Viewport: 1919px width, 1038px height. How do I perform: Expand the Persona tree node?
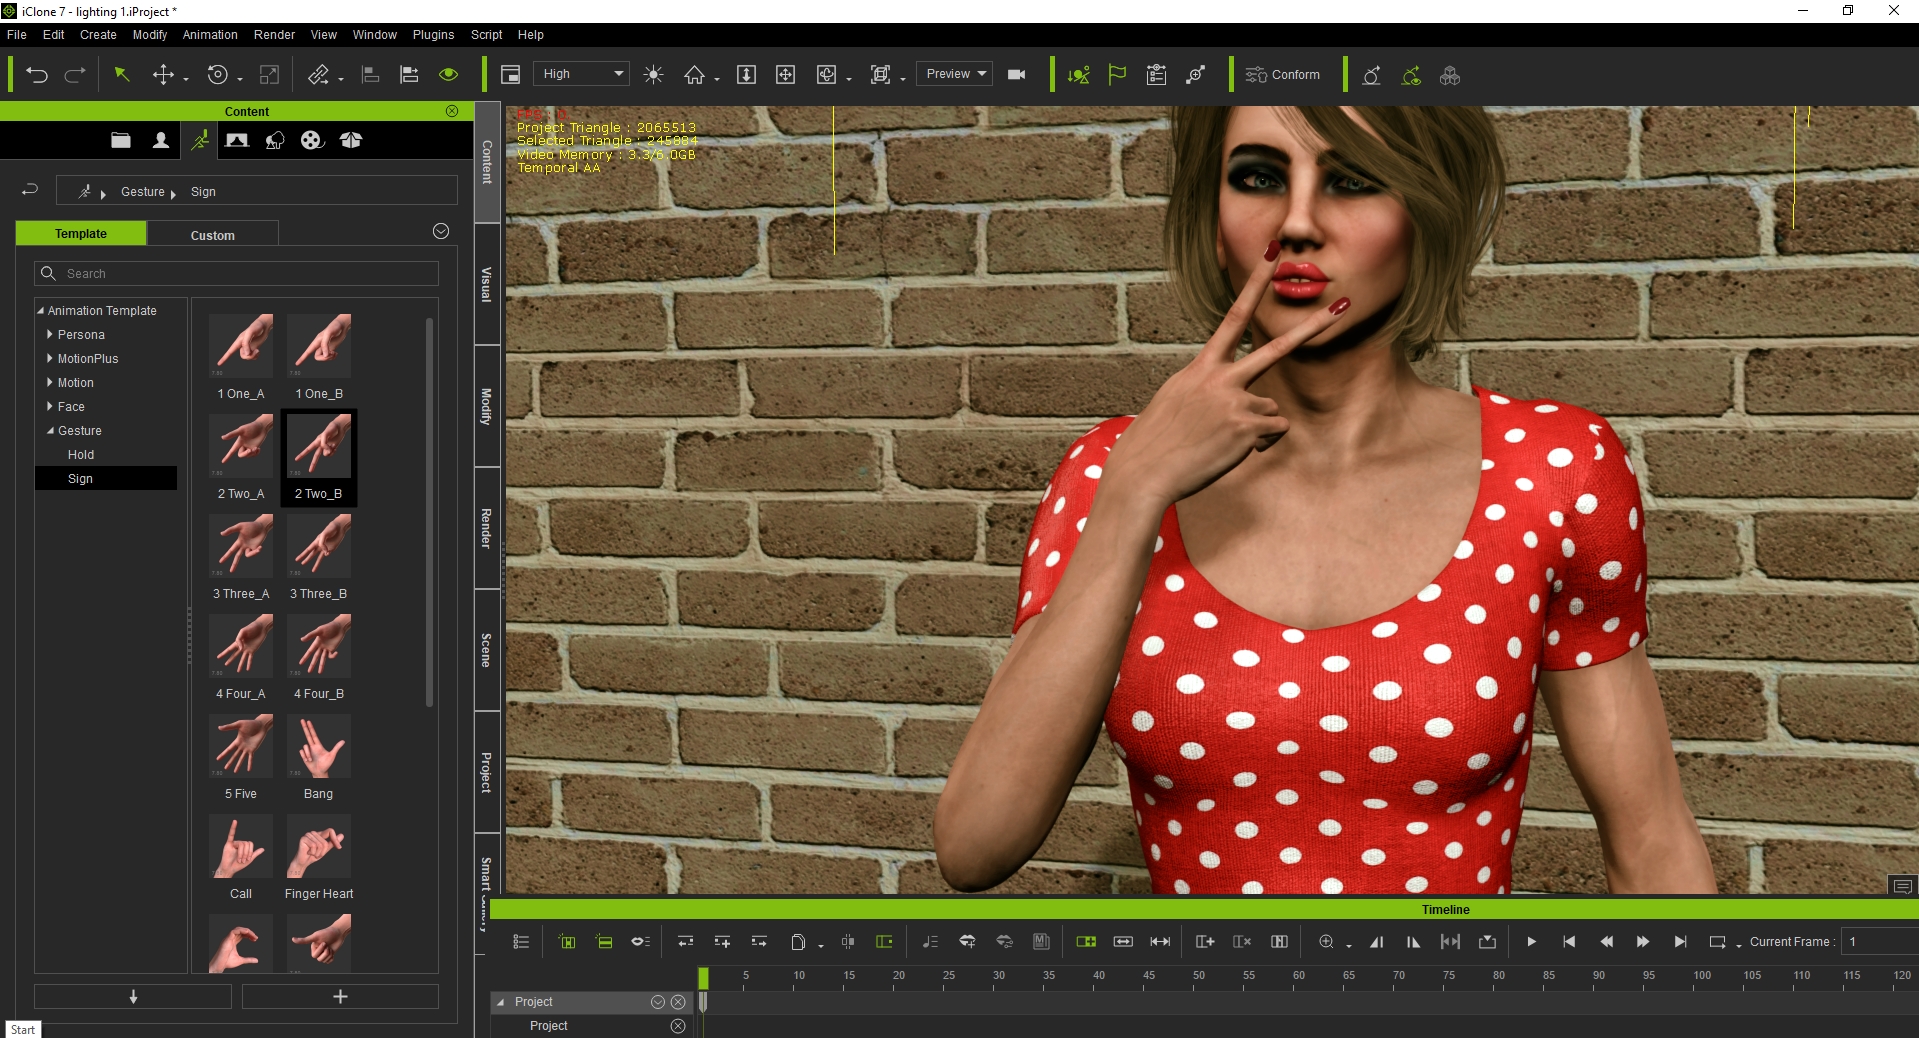[50, 335]
